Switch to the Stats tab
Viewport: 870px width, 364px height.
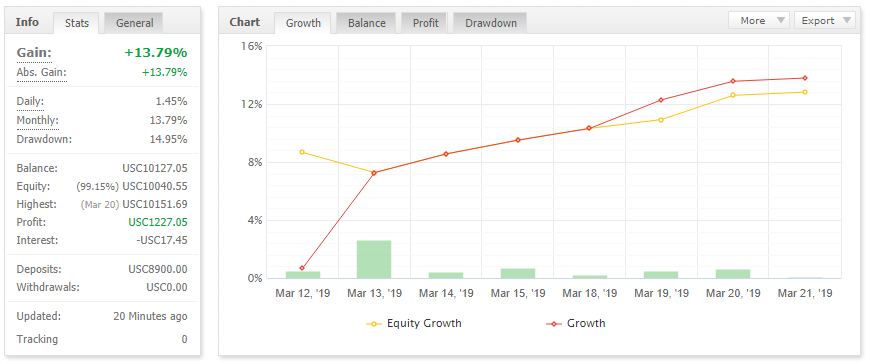tap(77, 23)
